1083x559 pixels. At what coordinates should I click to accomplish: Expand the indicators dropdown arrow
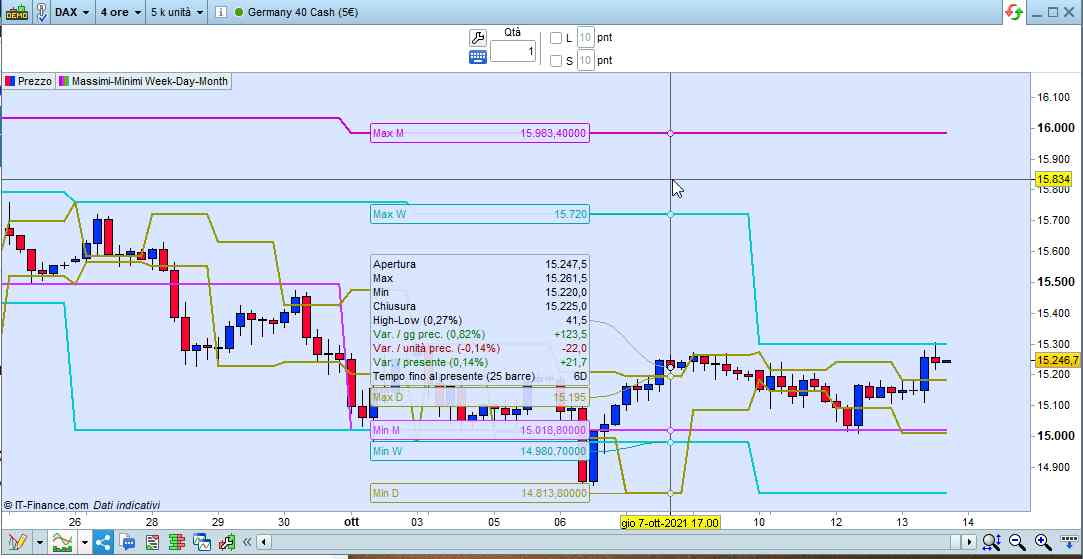(x=85, y=542)
